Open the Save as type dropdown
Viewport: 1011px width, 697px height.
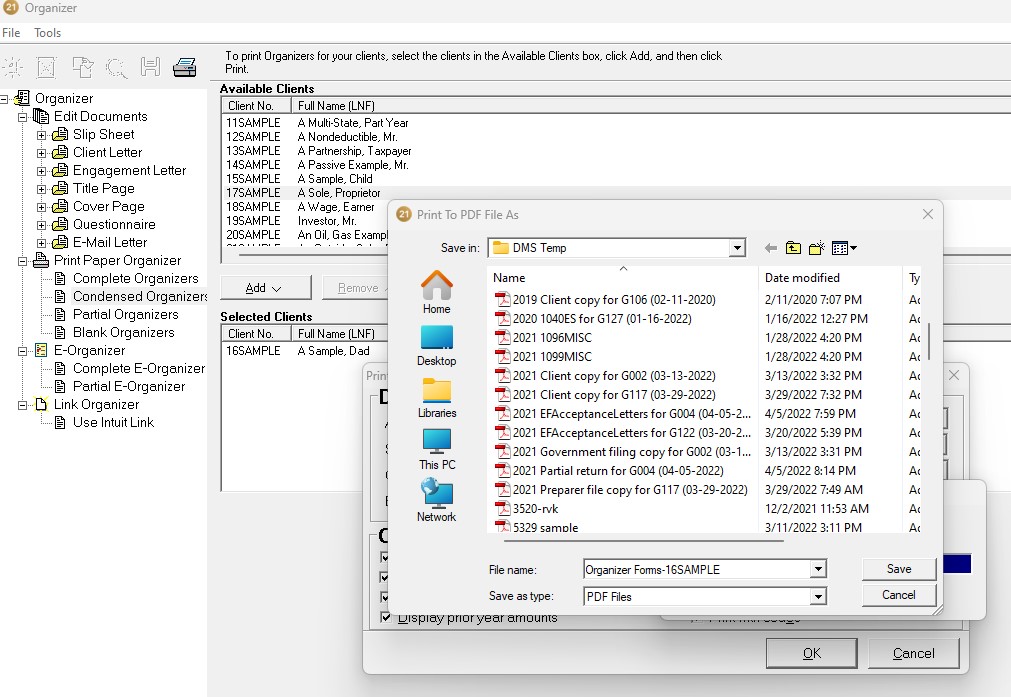point(819,595)
